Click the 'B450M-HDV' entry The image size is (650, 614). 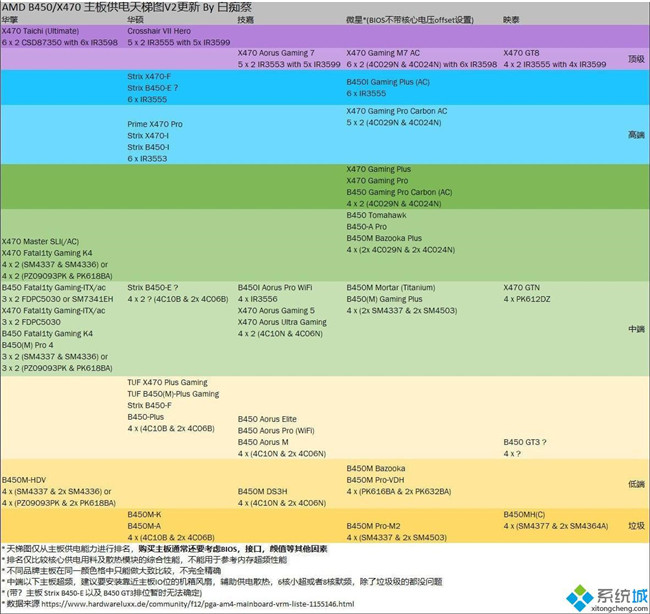pos(24,480)
